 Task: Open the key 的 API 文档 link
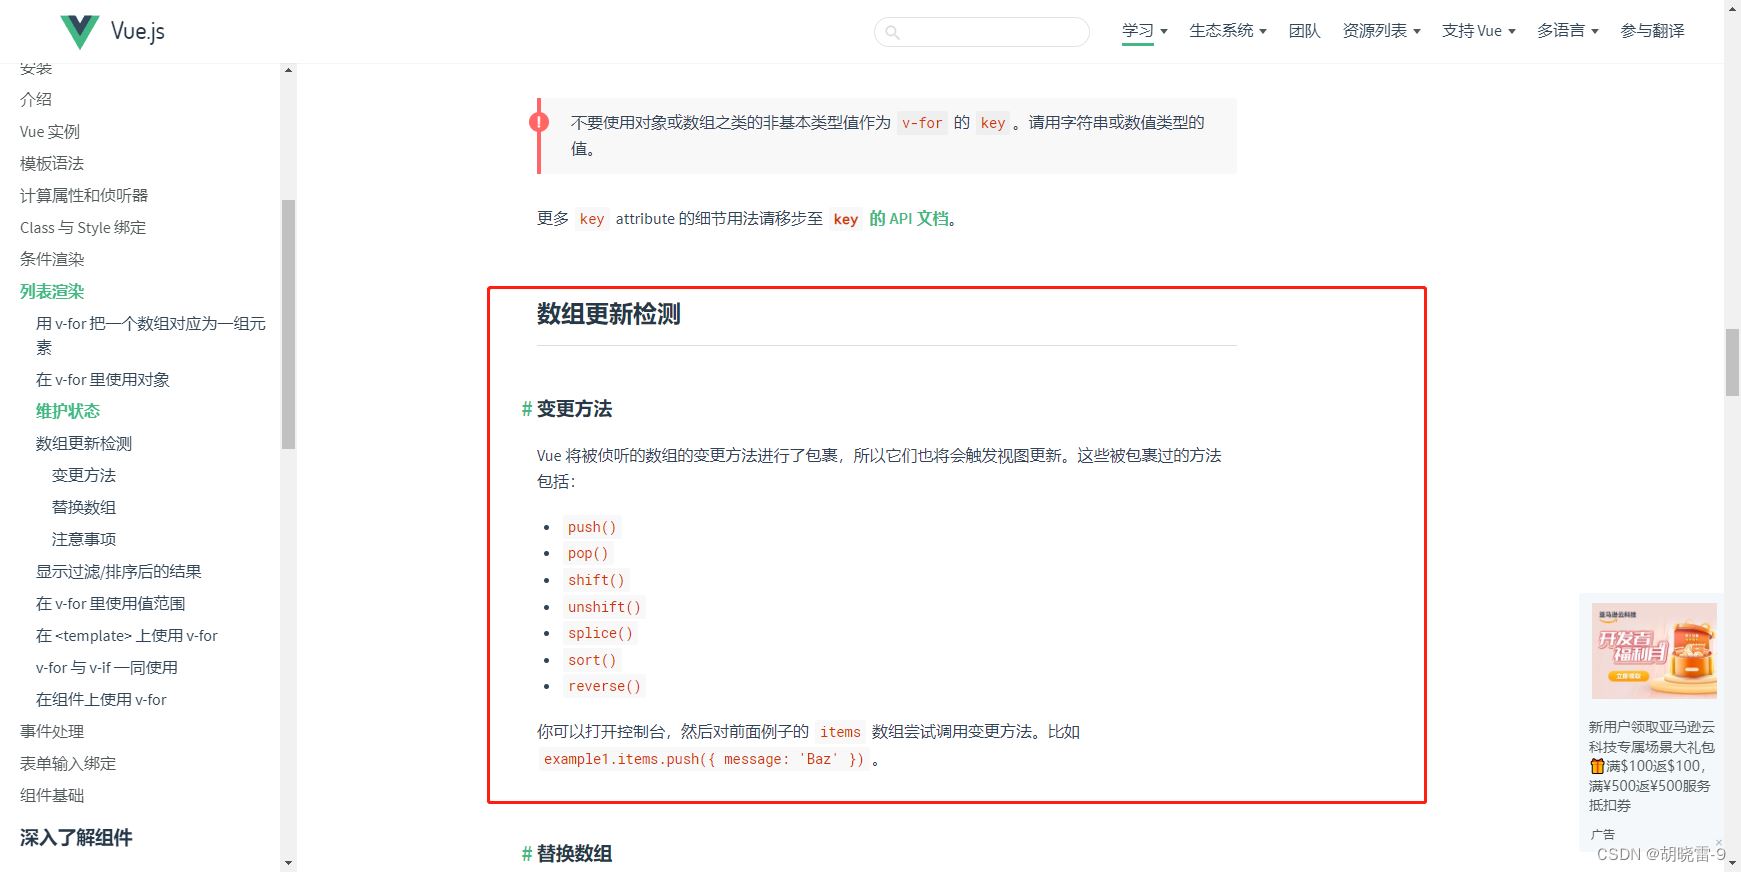[x=890, y=219]
